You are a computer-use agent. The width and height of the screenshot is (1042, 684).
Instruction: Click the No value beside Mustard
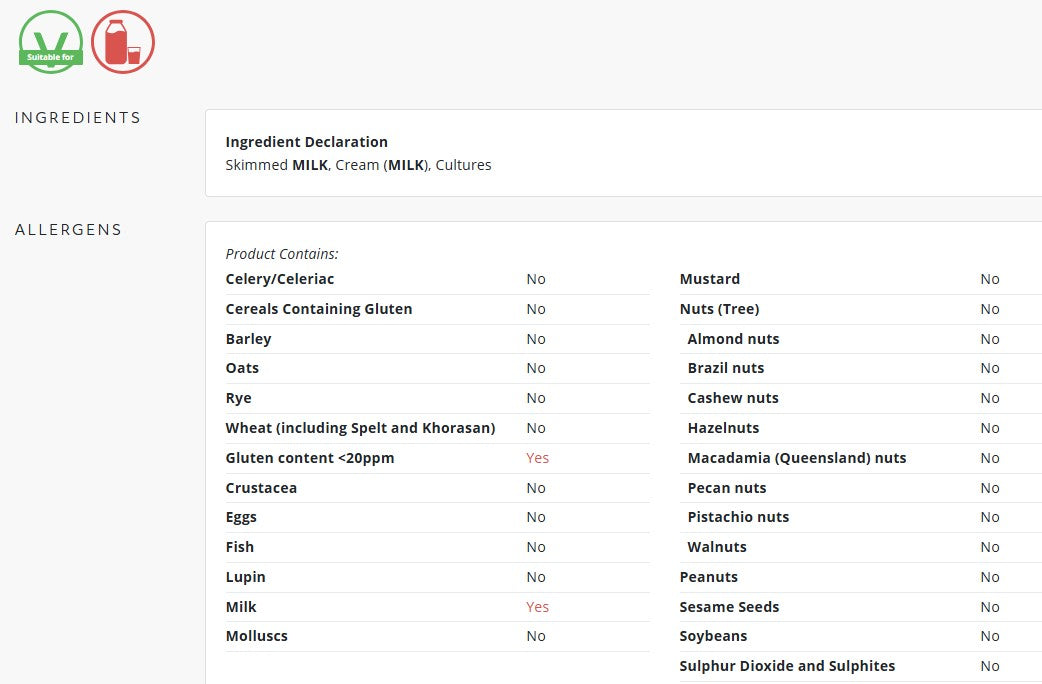point(989,279)
